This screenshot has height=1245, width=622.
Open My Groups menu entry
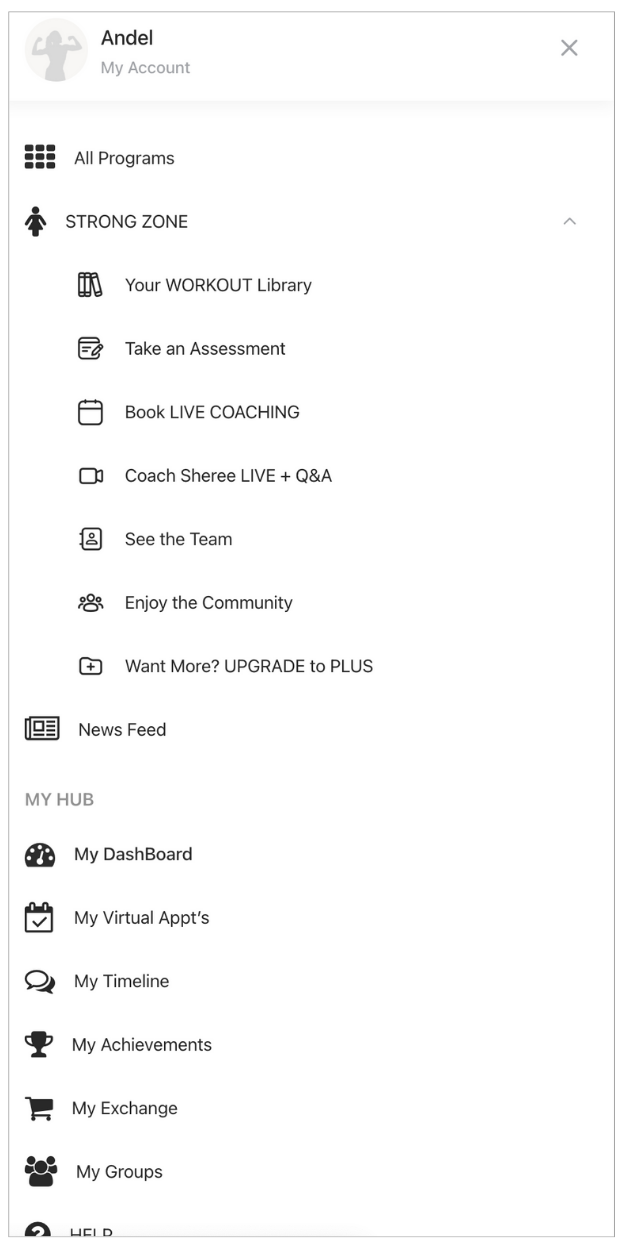tap(119, 1172)
